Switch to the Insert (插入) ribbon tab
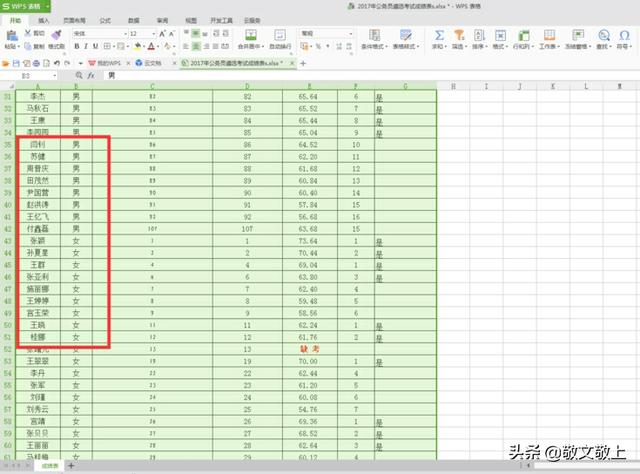This screenshot has width=640, height=474. point(43,20)
